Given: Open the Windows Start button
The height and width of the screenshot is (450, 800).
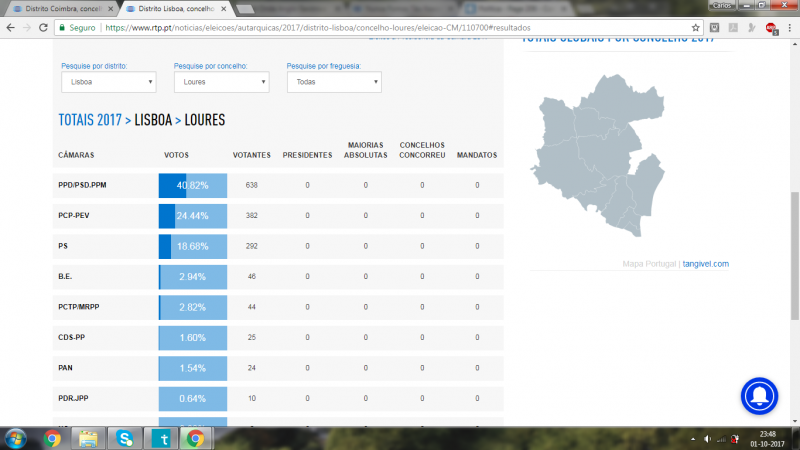Looking at the screenshot, I should coord(15,439).
